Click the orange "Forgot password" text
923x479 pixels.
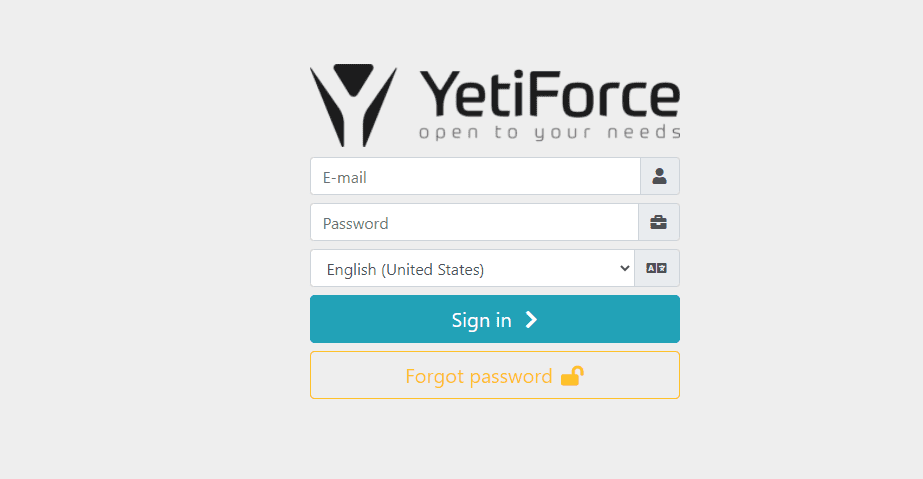[478, 376]
